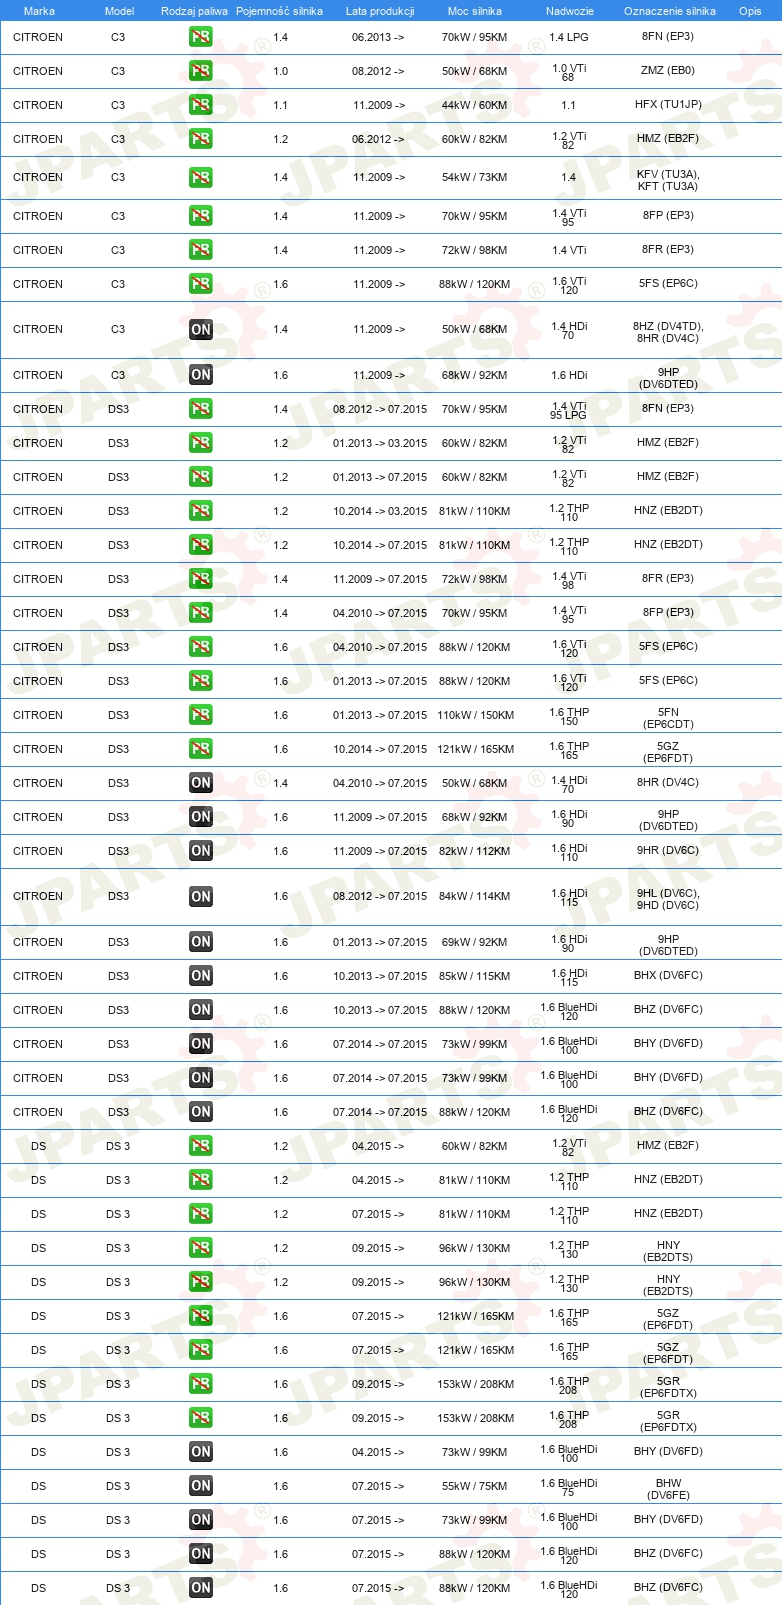Click body type 1.6 THP 150
The height and width of the screenshot is (1605, 782).
tap(569, 716)
